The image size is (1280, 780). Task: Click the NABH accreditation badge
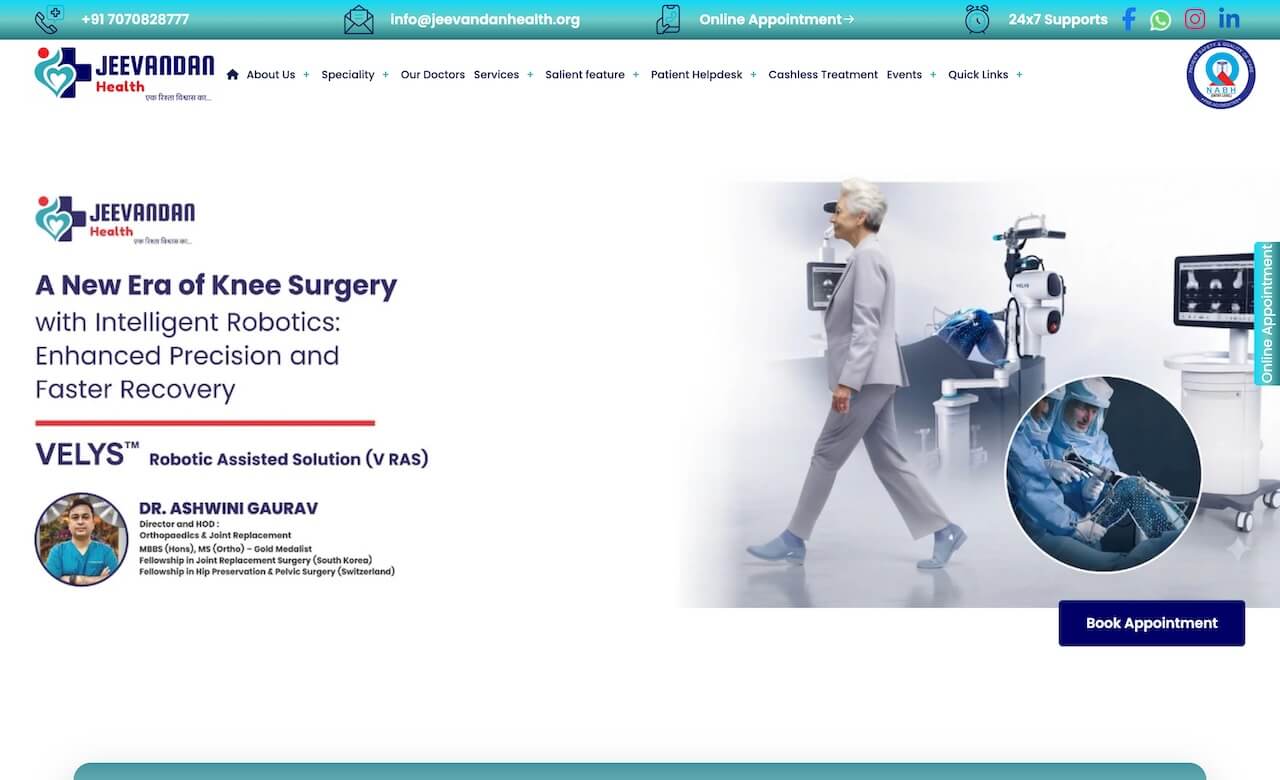click(1220, 74)
